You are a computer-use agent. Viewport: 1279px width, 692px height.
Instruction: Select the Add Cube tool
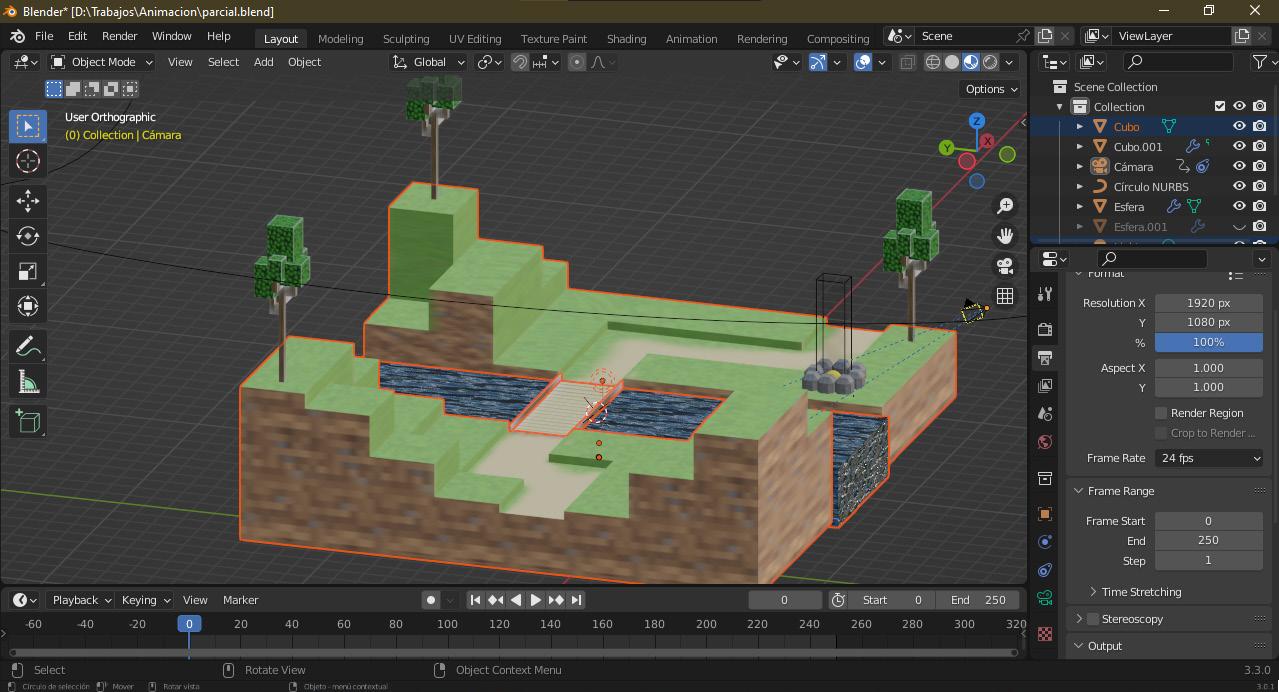click(x=28, y=421)
